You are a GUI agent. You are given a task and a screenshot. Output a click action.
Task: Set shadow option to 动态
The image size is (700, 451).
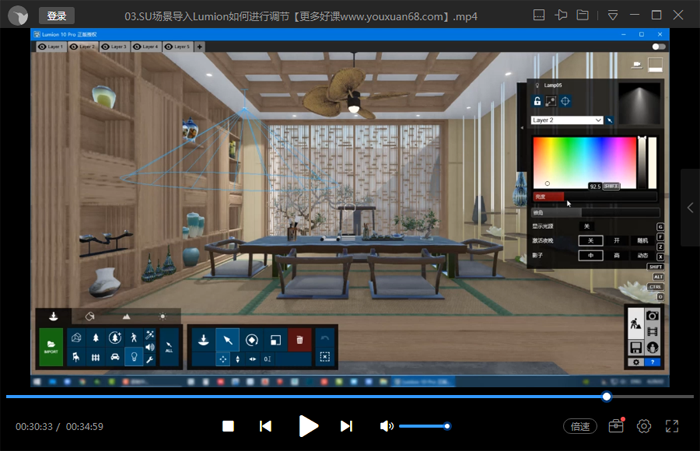[643, 255]
